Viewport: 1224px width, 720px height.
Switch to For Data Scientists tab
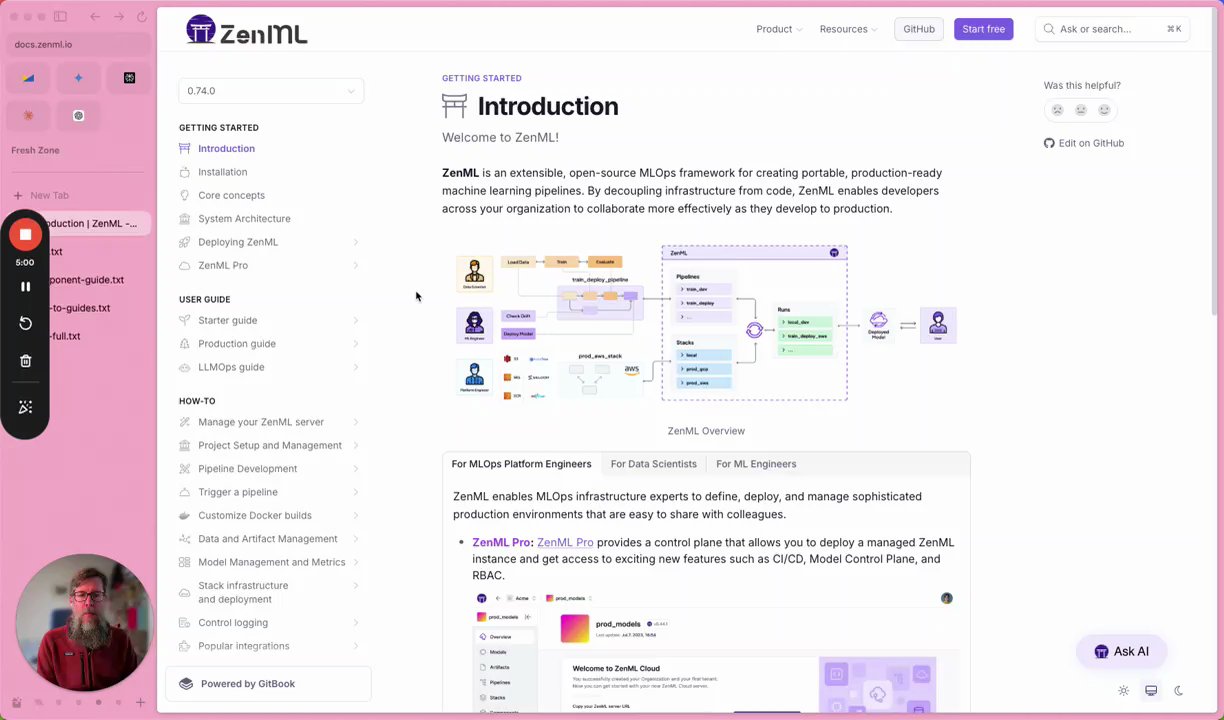[x=654, y=464]
